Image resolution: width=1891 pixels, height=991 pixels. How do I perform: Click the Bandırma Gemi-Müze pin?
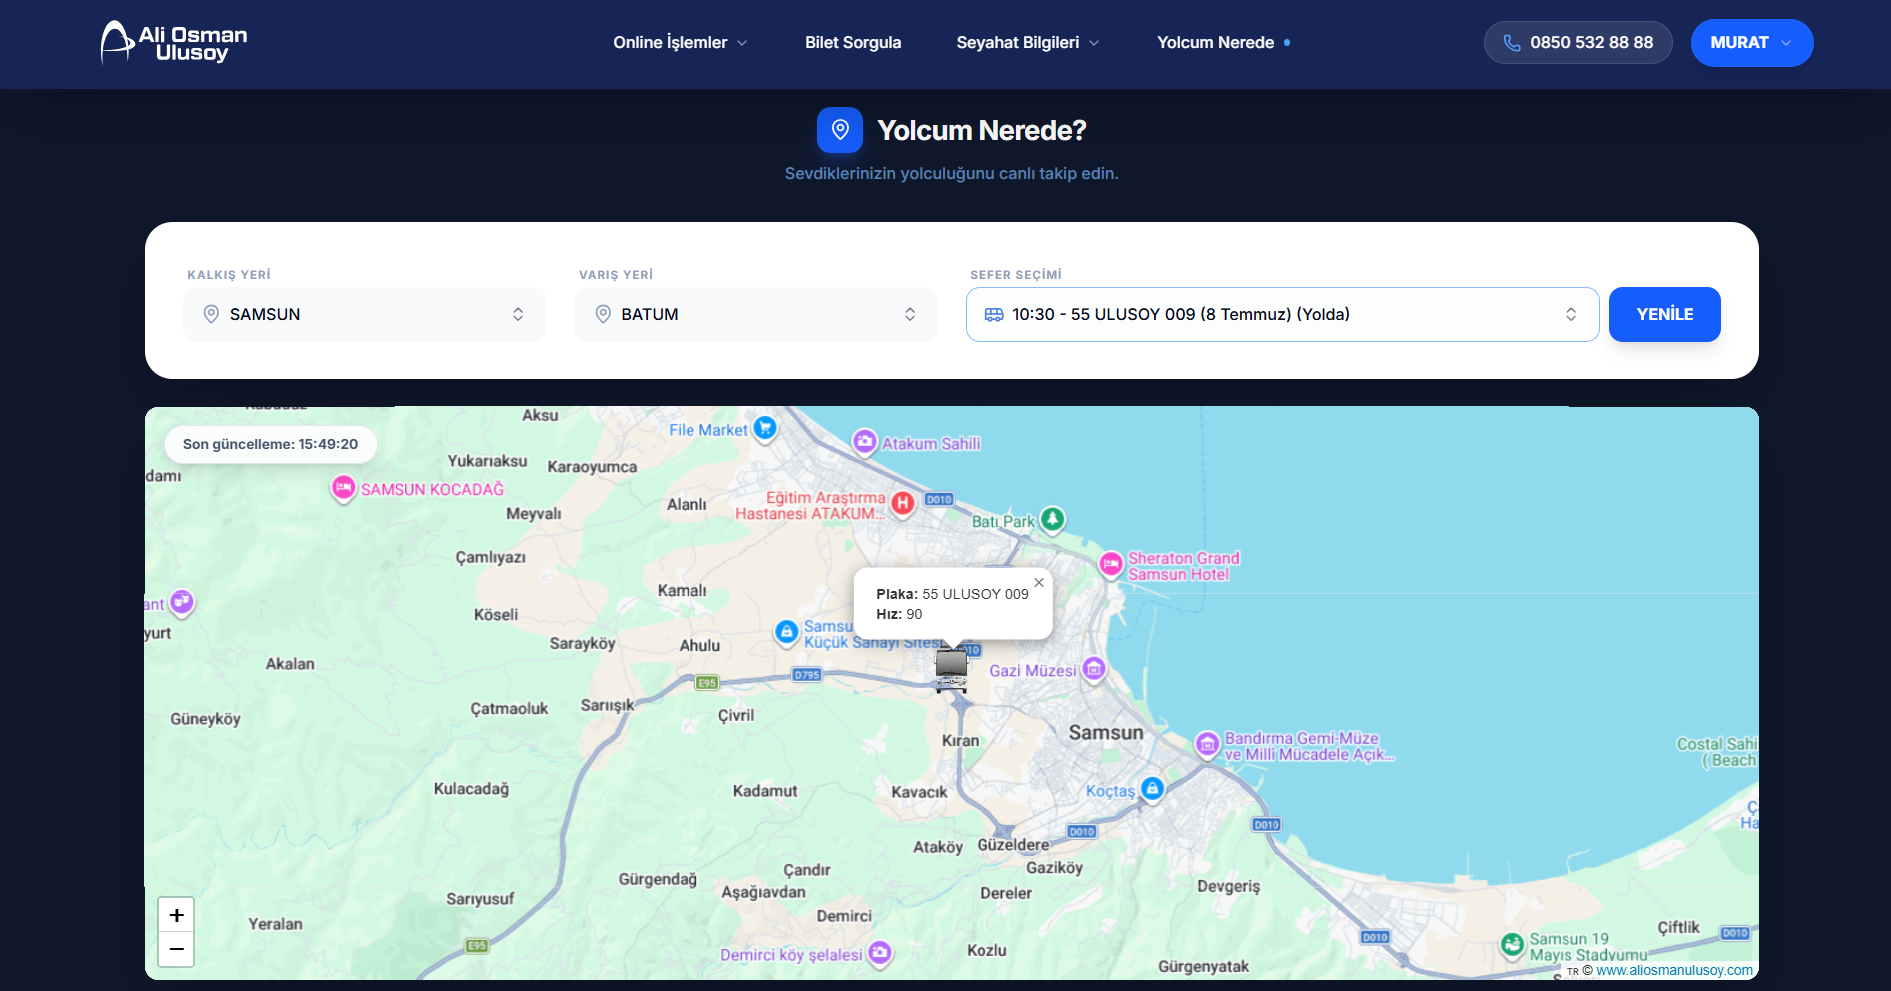(x=1208, y=743)
